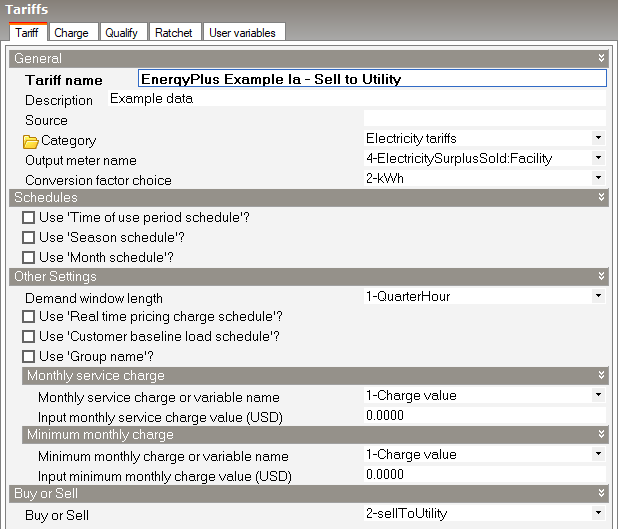Switch to the Charge tab

pyautogui.click(x=71, y=33)
